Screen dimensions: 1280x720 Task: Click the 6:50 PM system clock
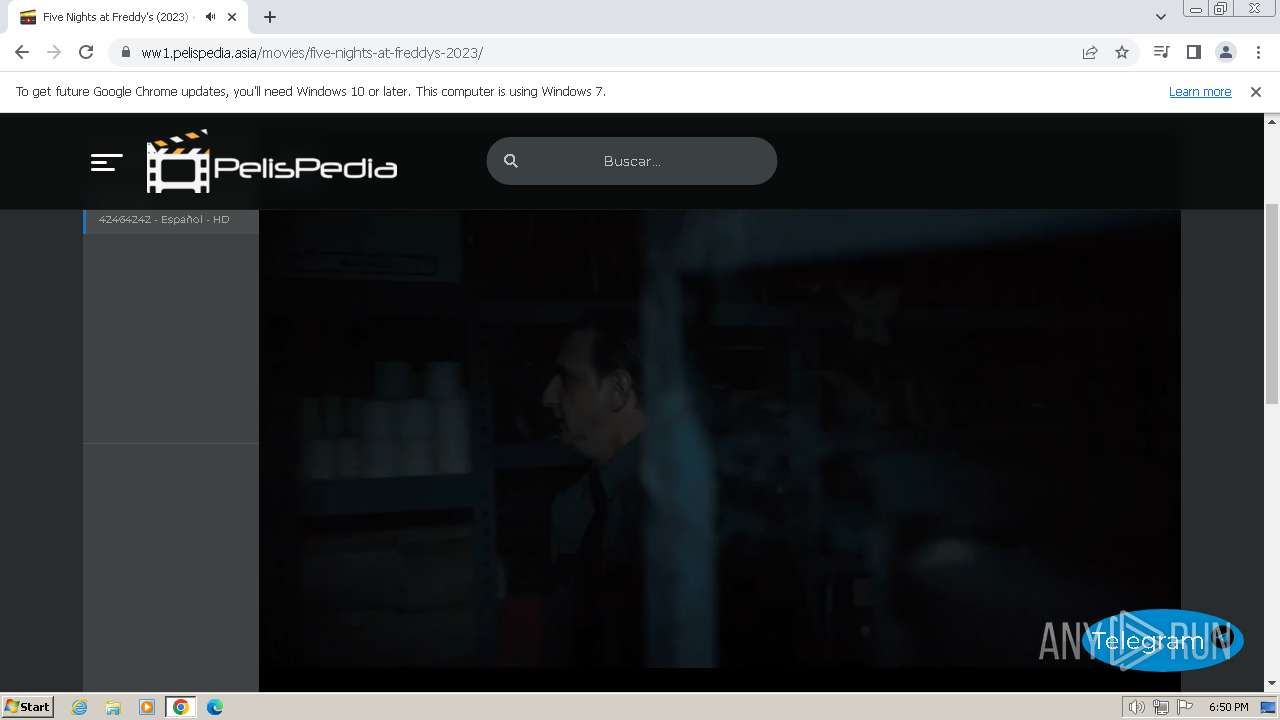click(1229, 707)
